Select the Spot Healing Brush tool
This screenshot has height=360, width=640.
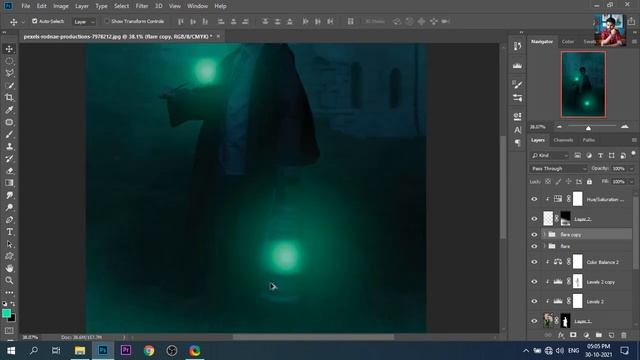pos(9,122)
